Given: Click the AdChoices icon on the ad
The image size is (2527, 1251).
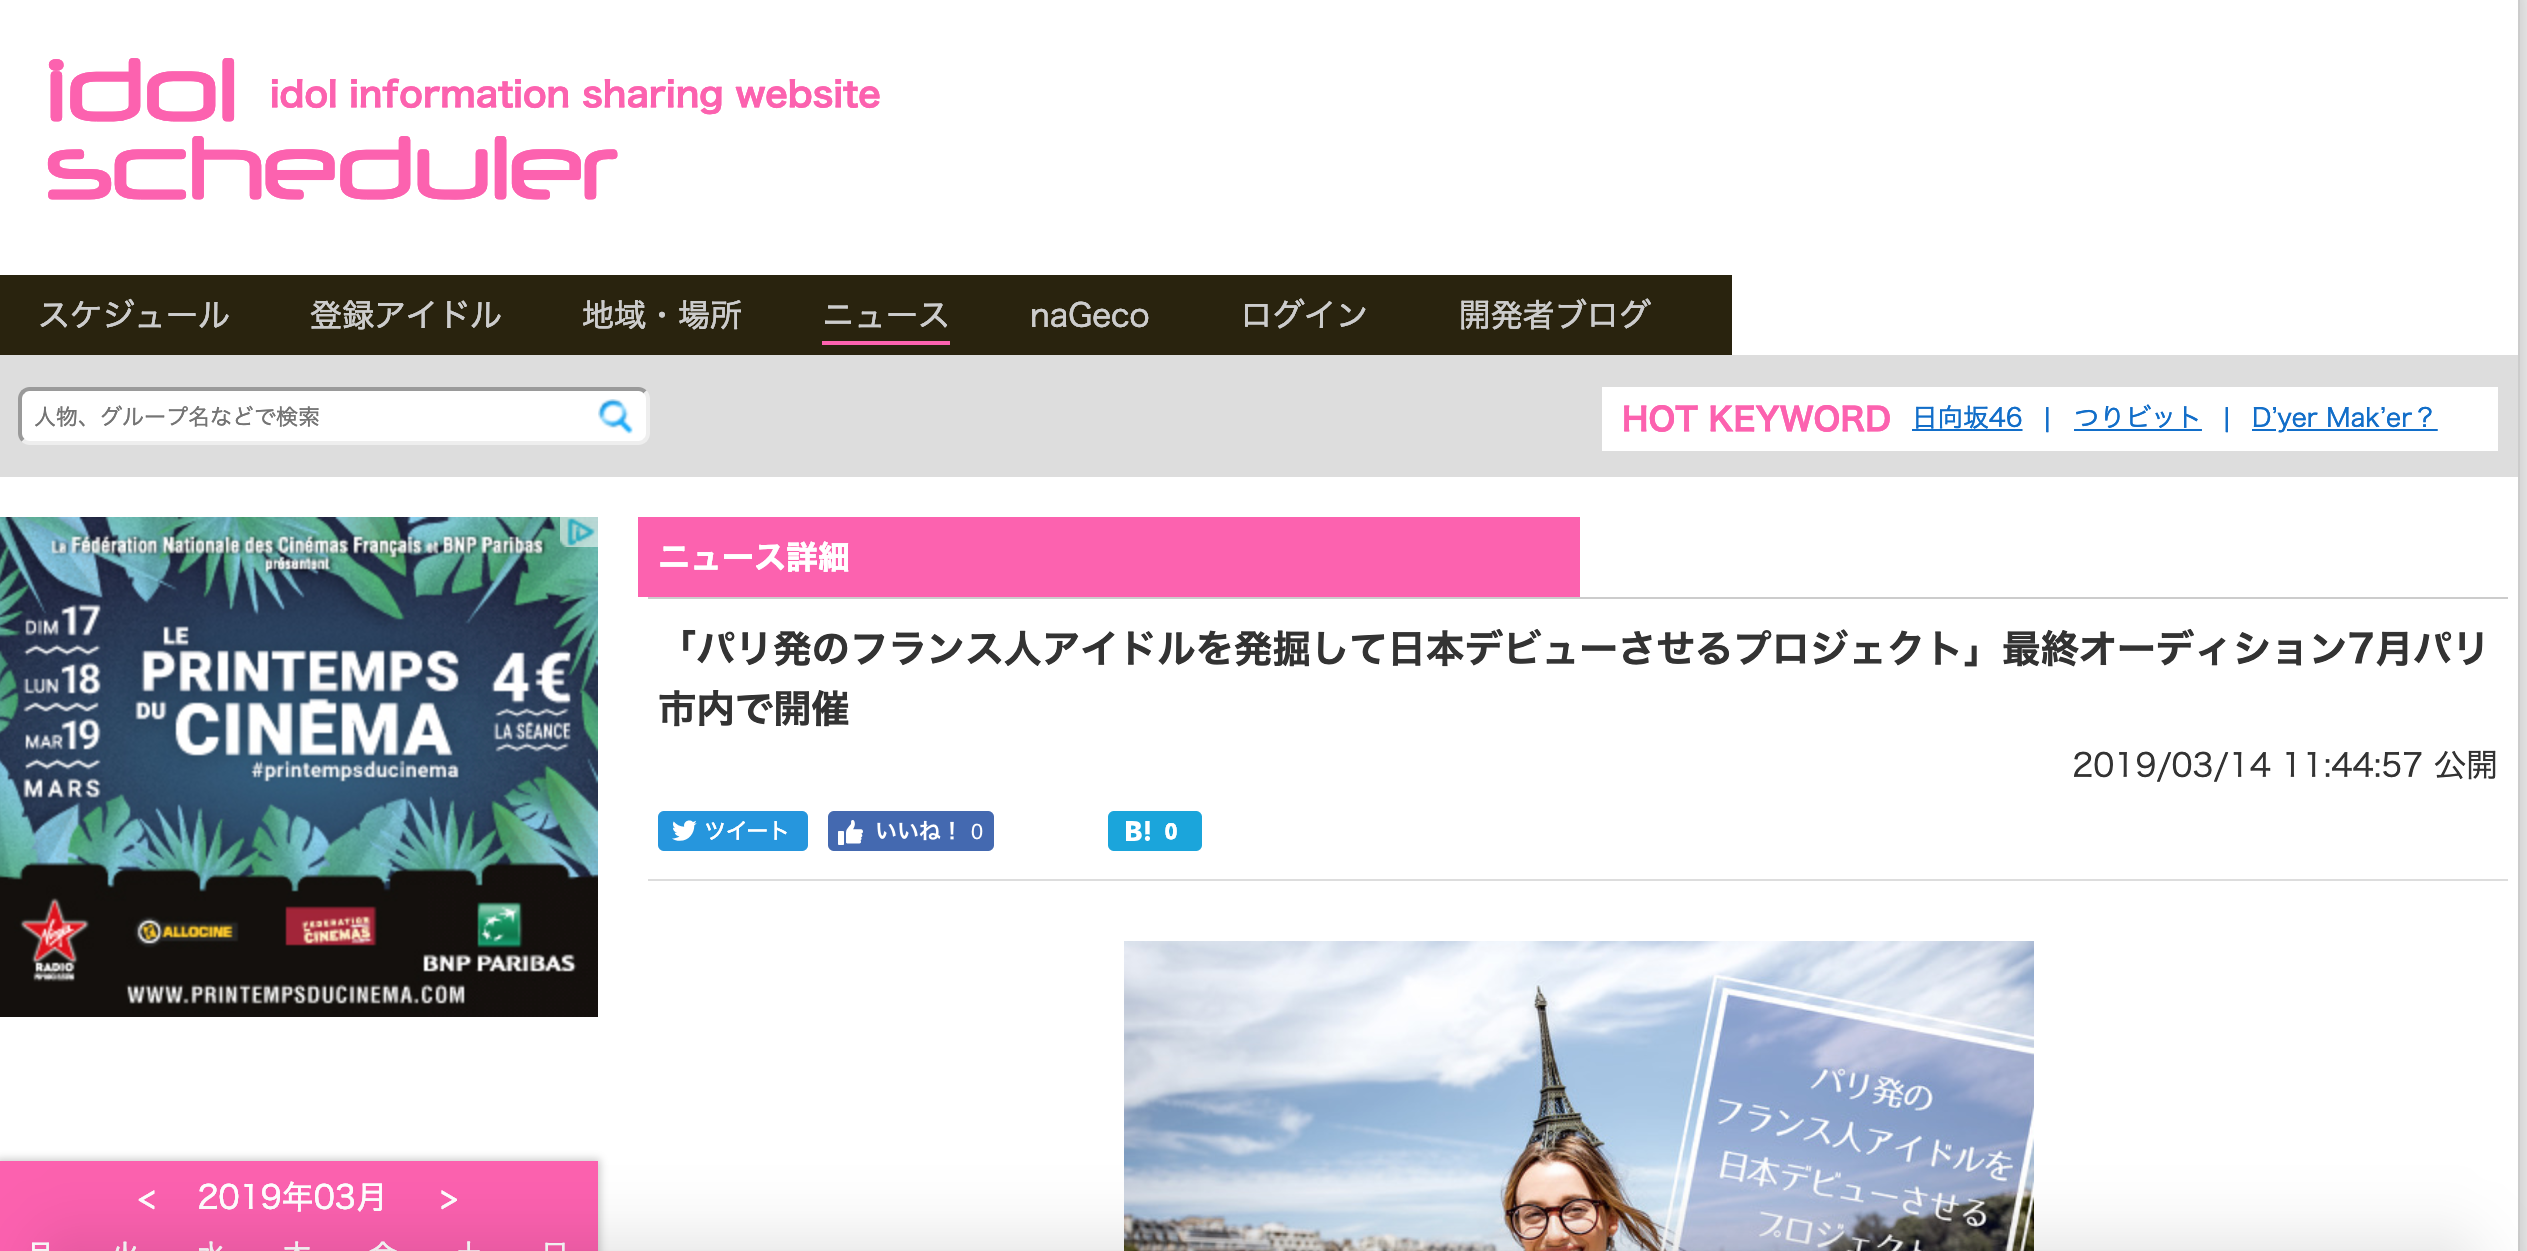Looking at the screenshot, I should [x=581, y=533].
